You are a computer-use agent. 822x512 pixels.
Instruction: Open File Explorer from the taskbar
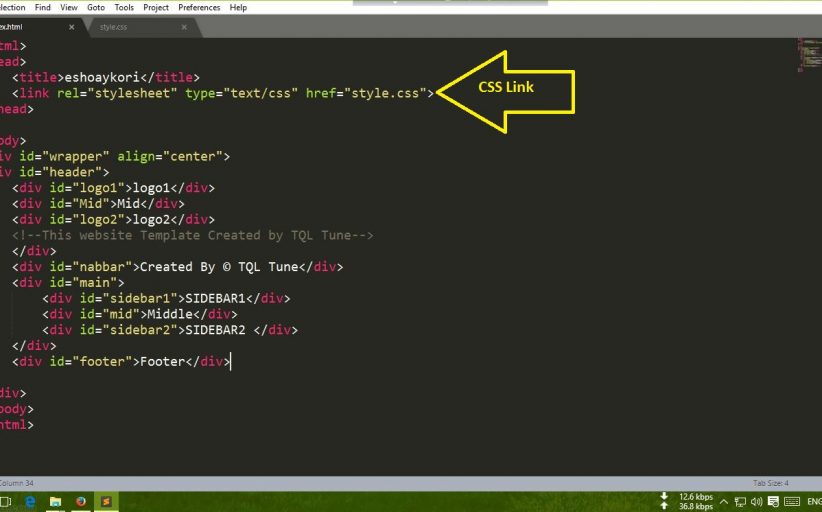click(x=55, y=501)
